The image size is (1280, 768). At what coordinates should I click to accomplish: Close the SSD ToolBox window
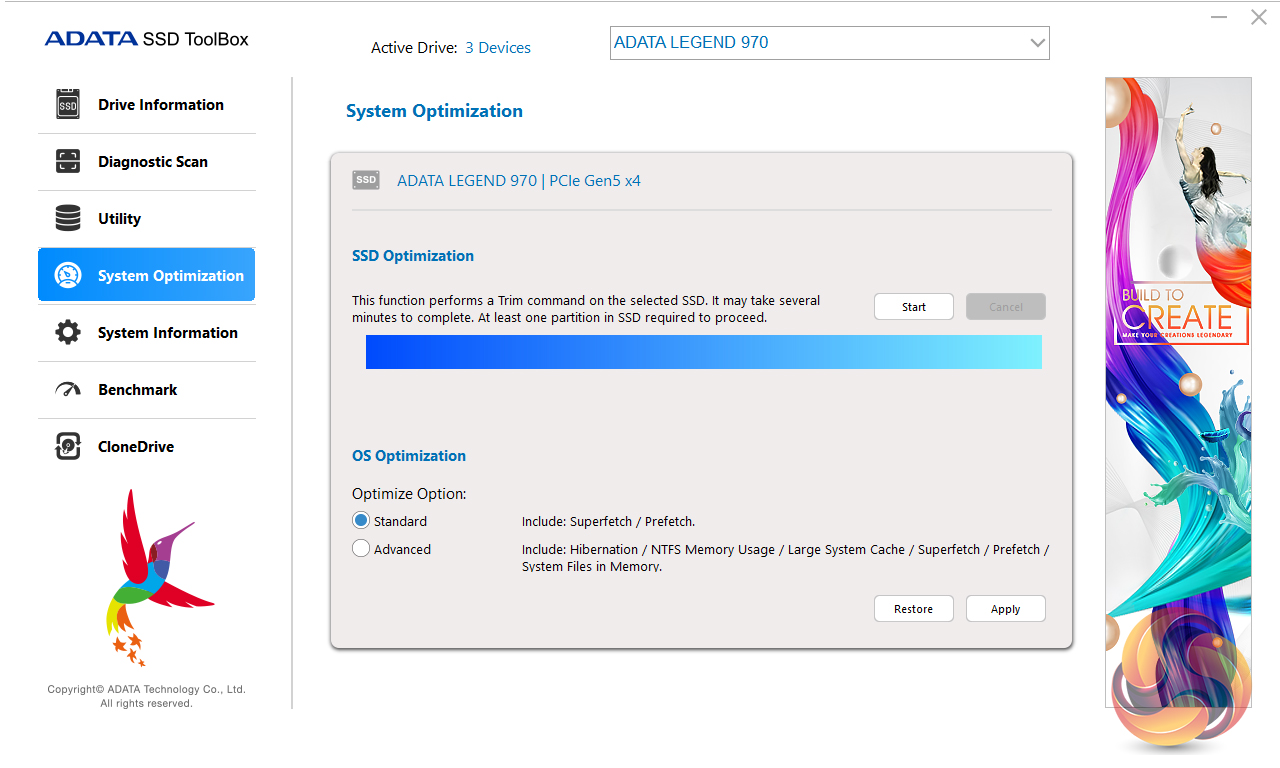[x=1259, y=18]
